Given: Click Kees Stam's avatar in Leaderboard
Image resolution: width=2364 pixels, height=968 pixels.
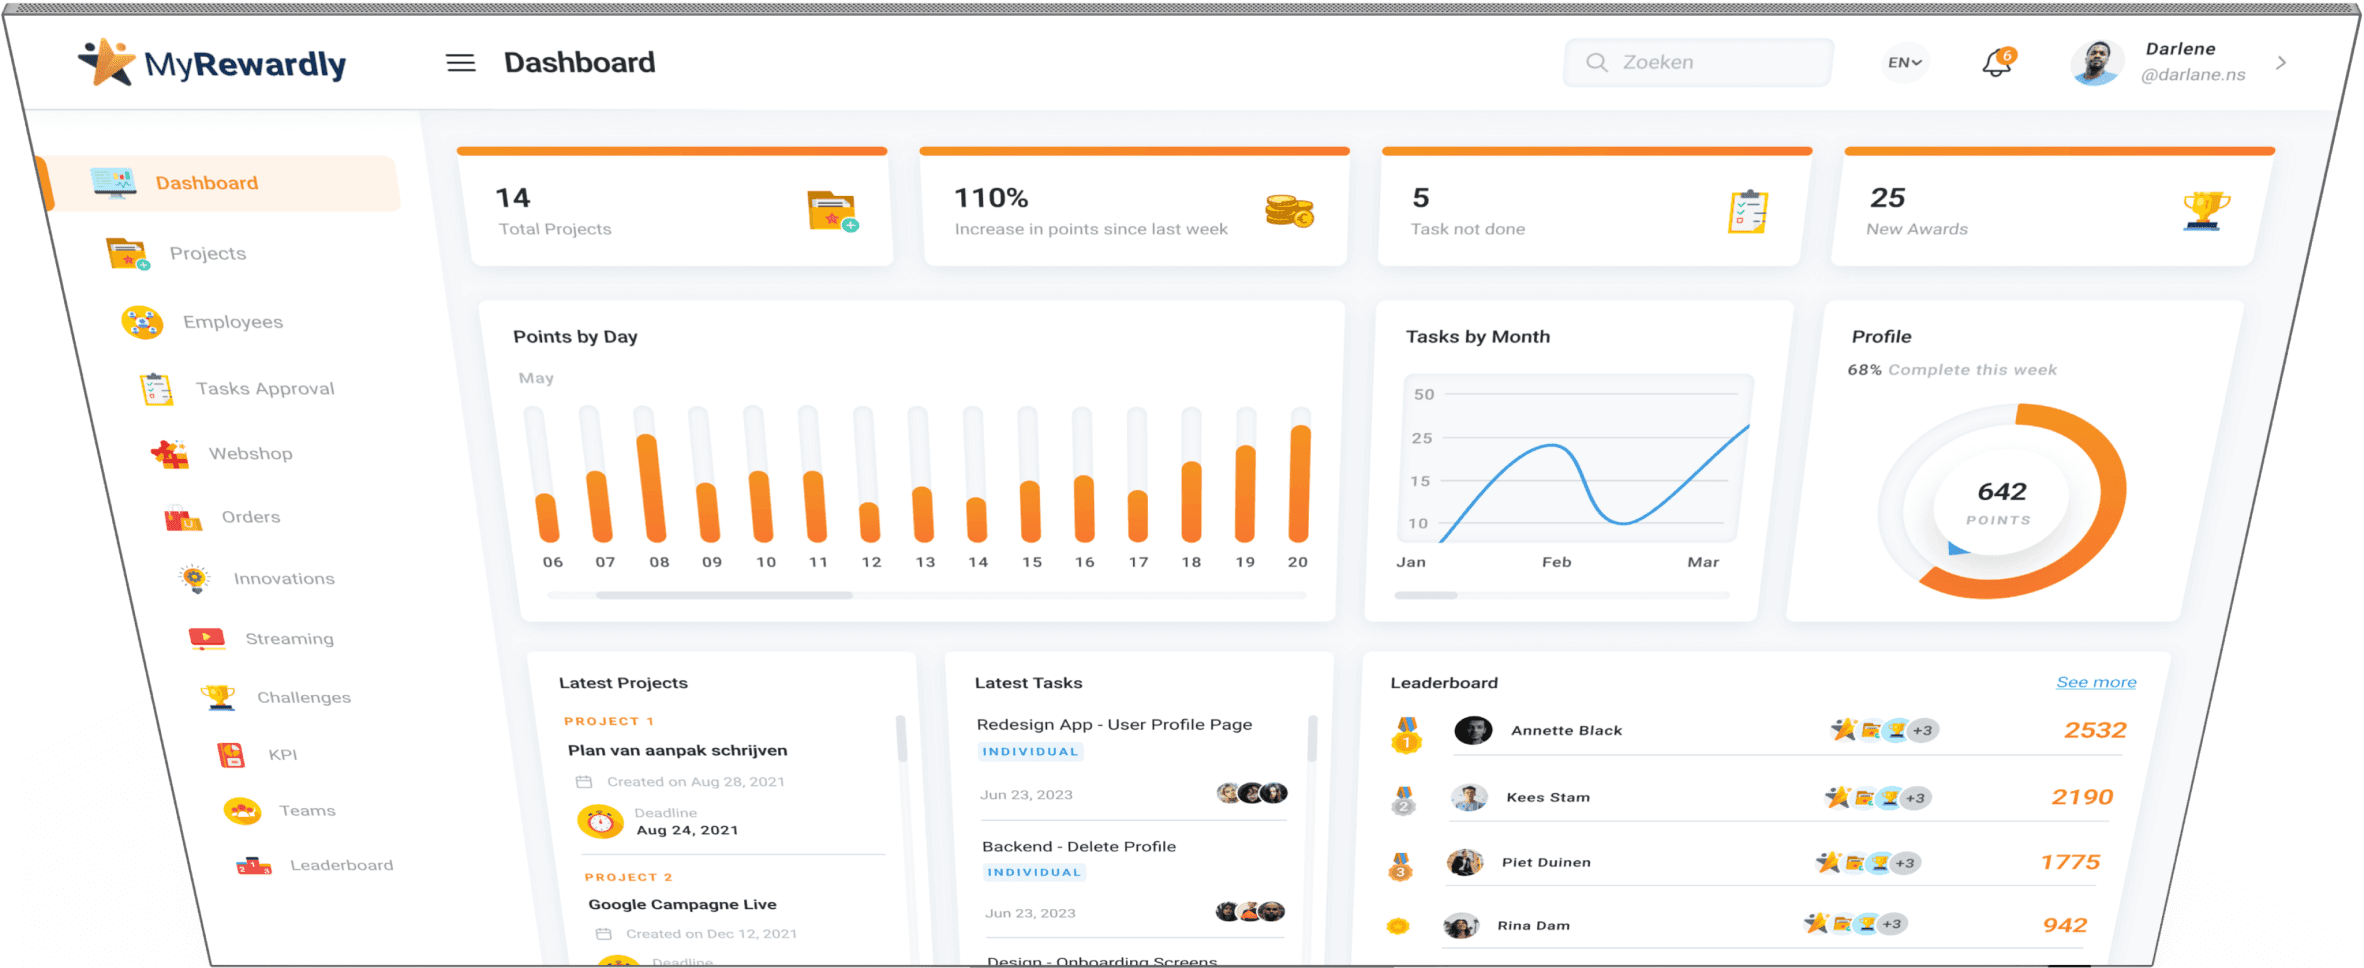Looking at the screenshot, I should 1469,797.
